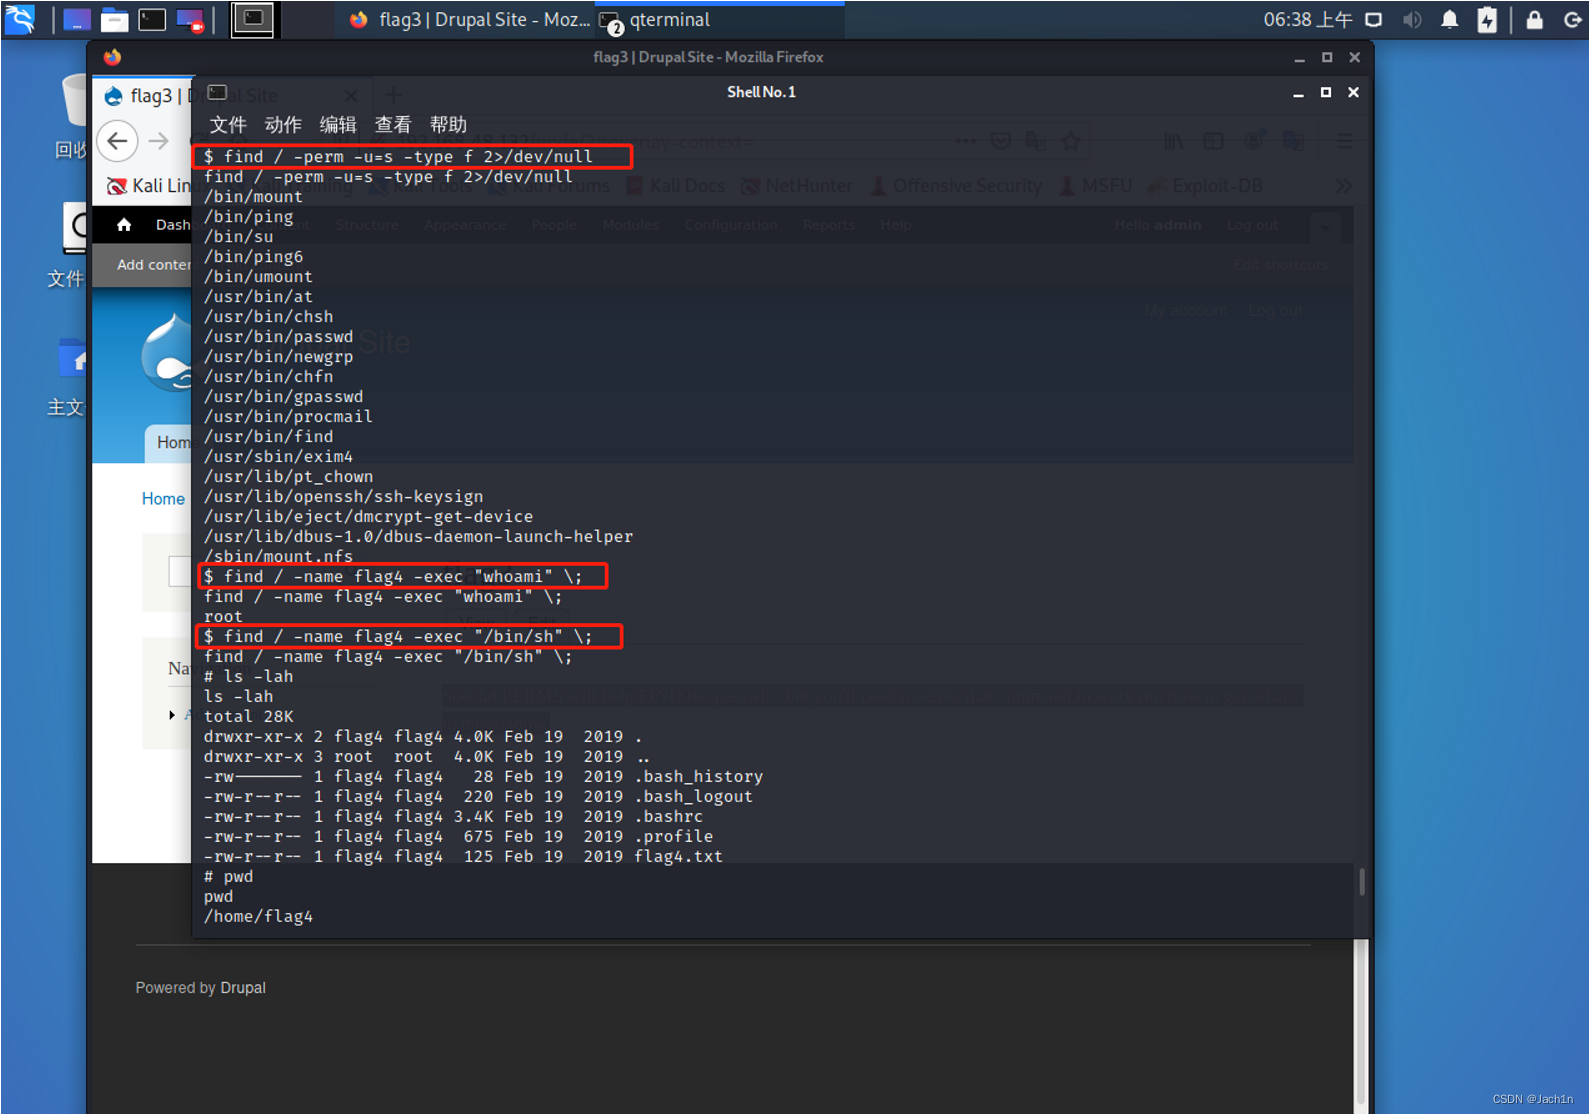Screen dimensions: 1589x1114
Task: Click the /usr/bin/procmail output line
Action: (288, 417)
